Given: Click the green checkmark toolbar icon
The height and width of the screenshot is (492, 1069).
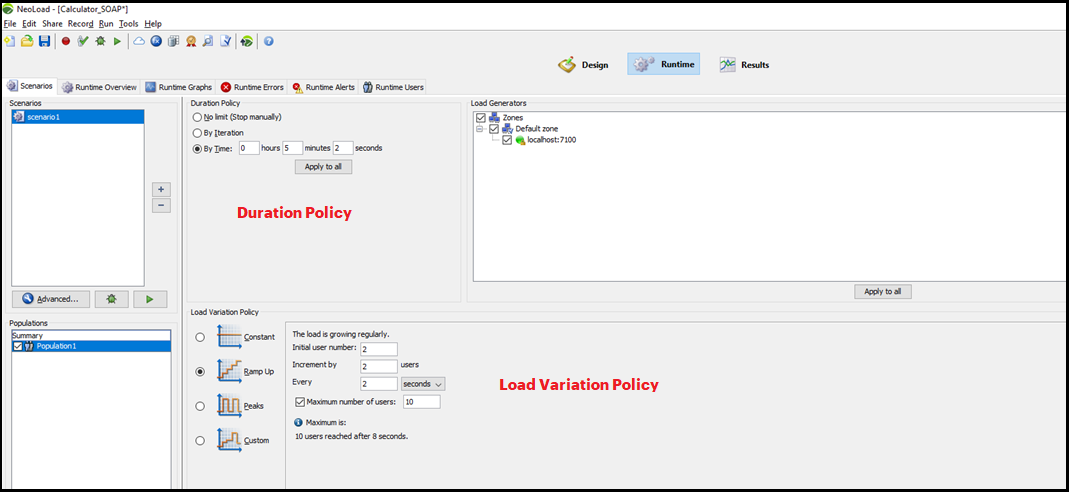Looking at the screenshot, I should click(x=83, y=42).
